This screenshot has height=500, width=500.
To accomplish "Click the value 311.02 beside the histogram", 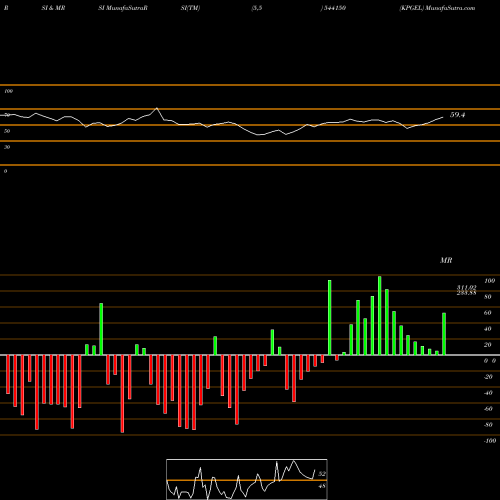I will pyautogui.click(x=466, y=287).
